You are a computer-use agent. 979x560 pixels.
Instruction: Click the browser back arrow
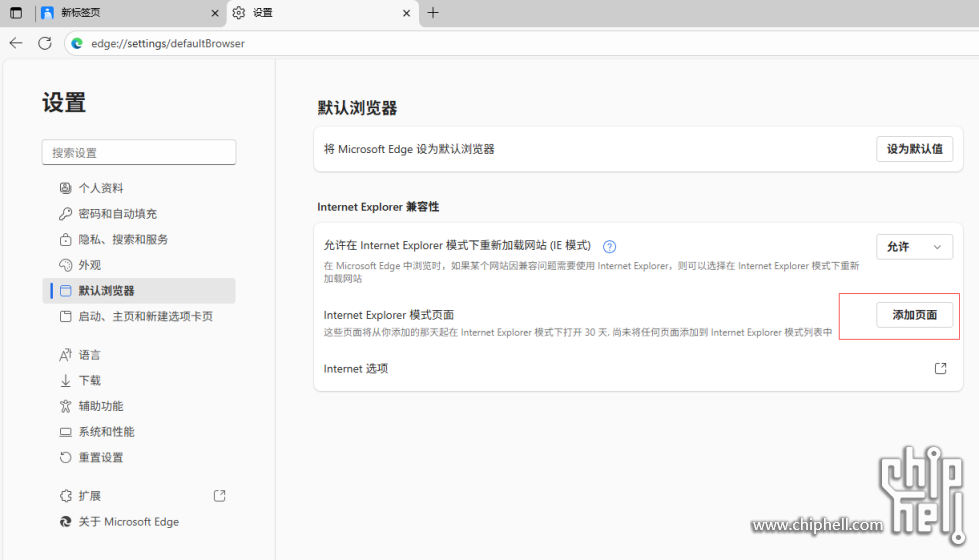pyautogui.click(x=16, y=43)
